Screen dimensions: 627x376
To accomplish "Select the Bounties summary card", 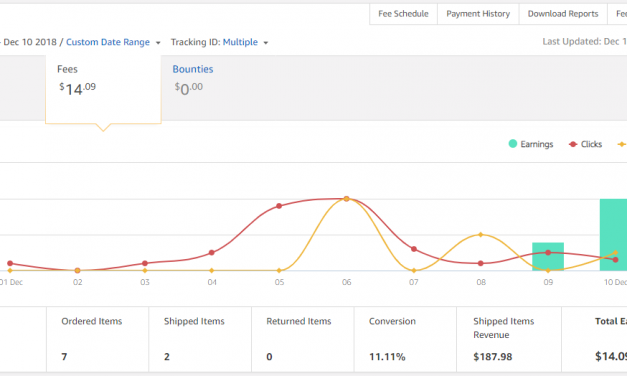I will pyautogui.click(x=193, y=83).
